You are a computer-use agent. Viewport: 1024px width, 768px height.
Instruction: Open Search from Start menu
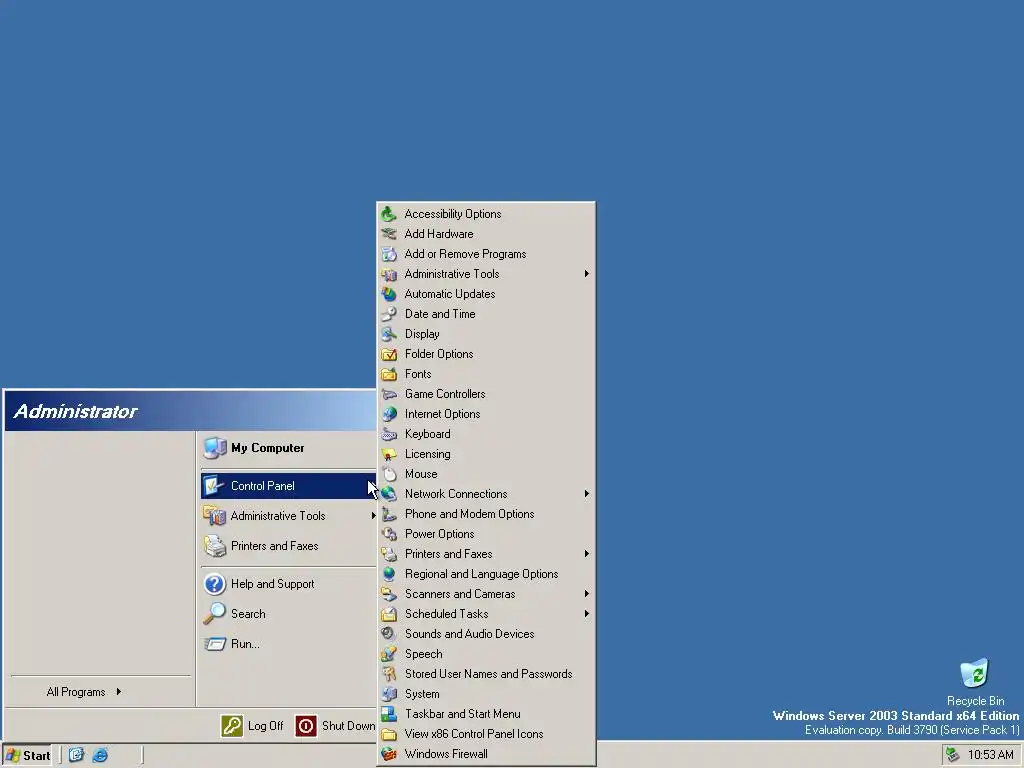click(289, 614)
